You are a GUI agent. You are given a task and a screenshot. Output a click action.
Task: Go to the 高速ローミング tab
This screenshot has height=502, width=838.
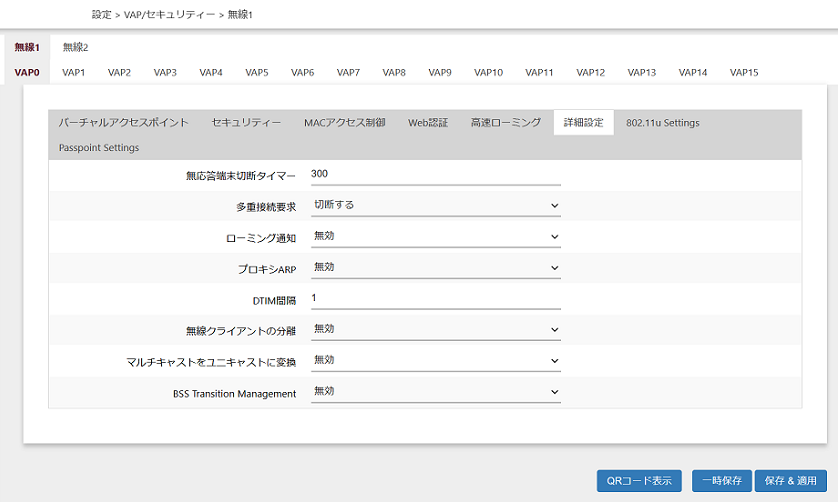505,123
